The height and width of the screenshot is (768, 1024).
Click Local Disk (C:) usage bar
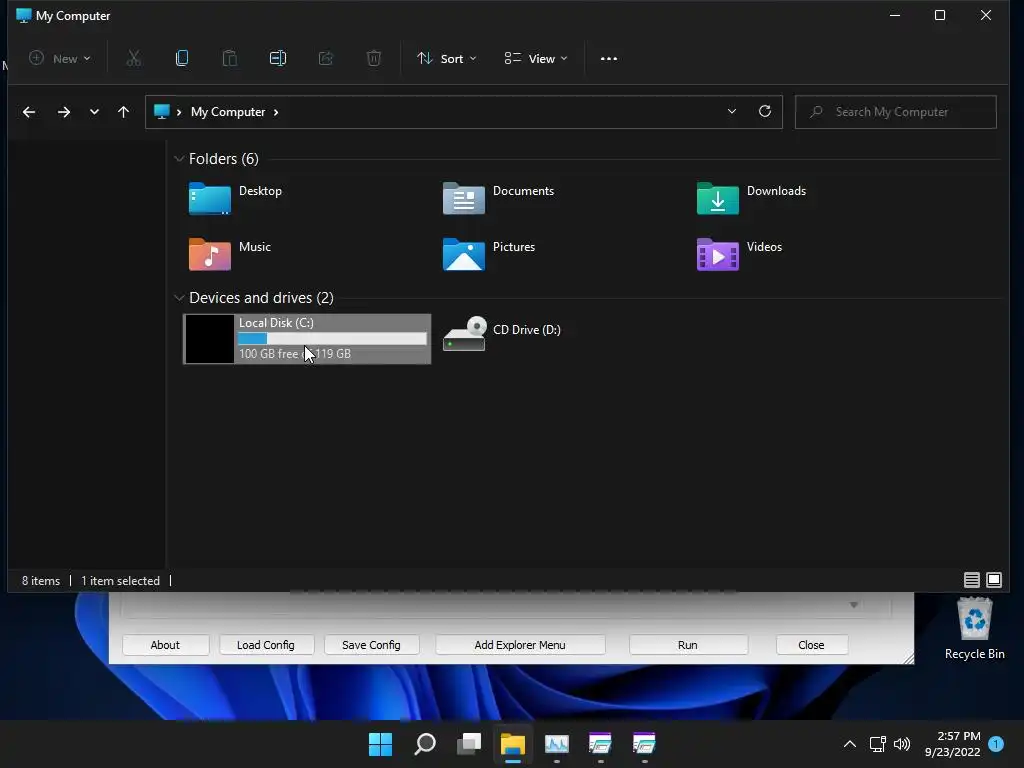pyautogui.click(x=332, y=338)
